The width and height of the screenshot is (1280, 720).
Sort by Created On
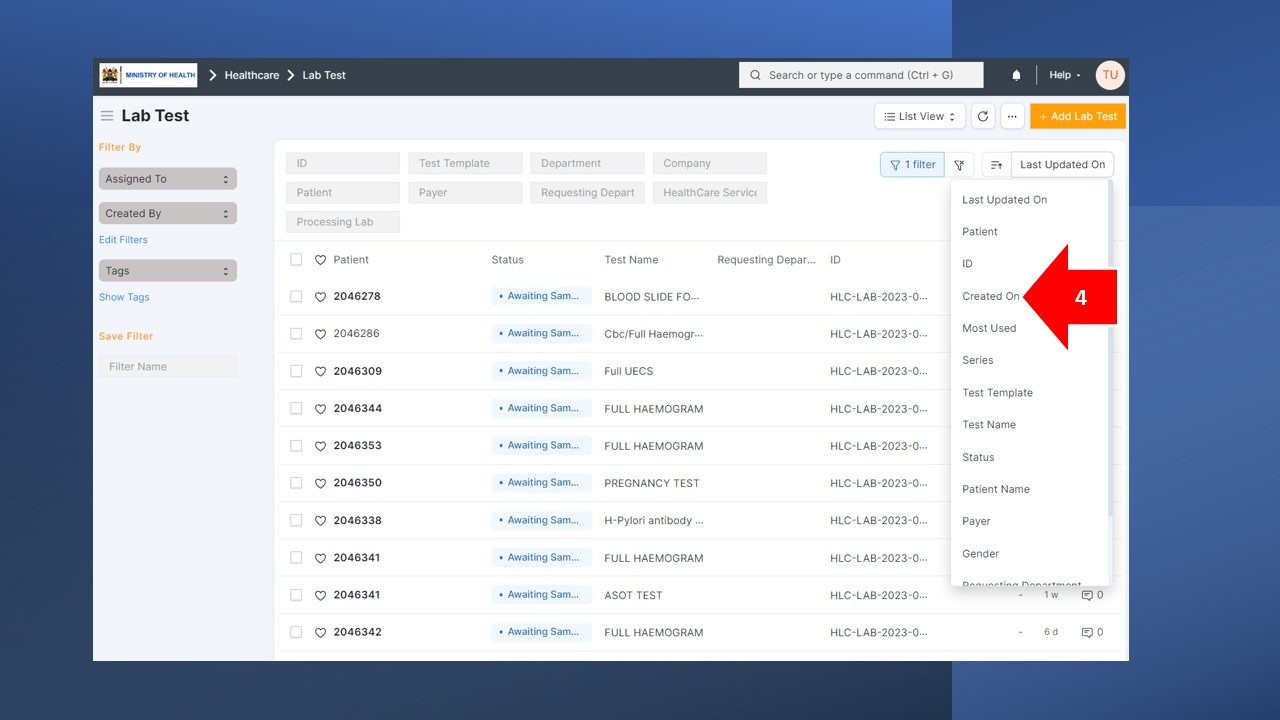[x=991, y=296]
